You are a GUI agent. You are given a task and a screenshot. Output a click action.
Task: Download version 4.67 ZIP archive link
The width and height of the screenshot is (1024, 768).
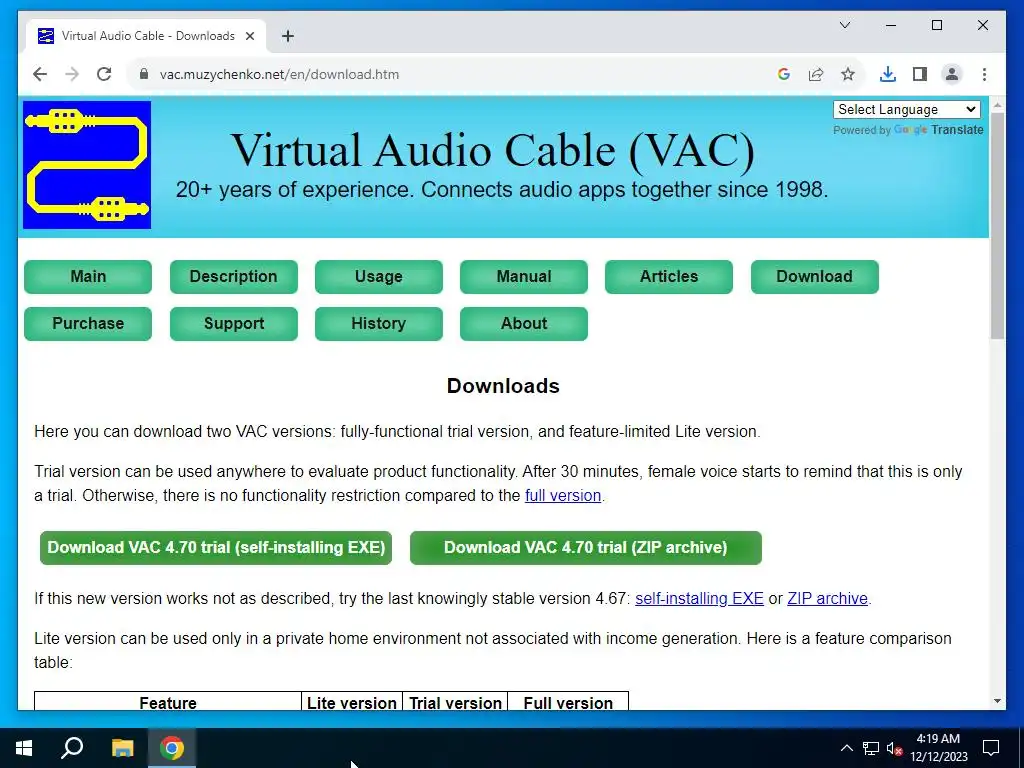click(827, 599)
